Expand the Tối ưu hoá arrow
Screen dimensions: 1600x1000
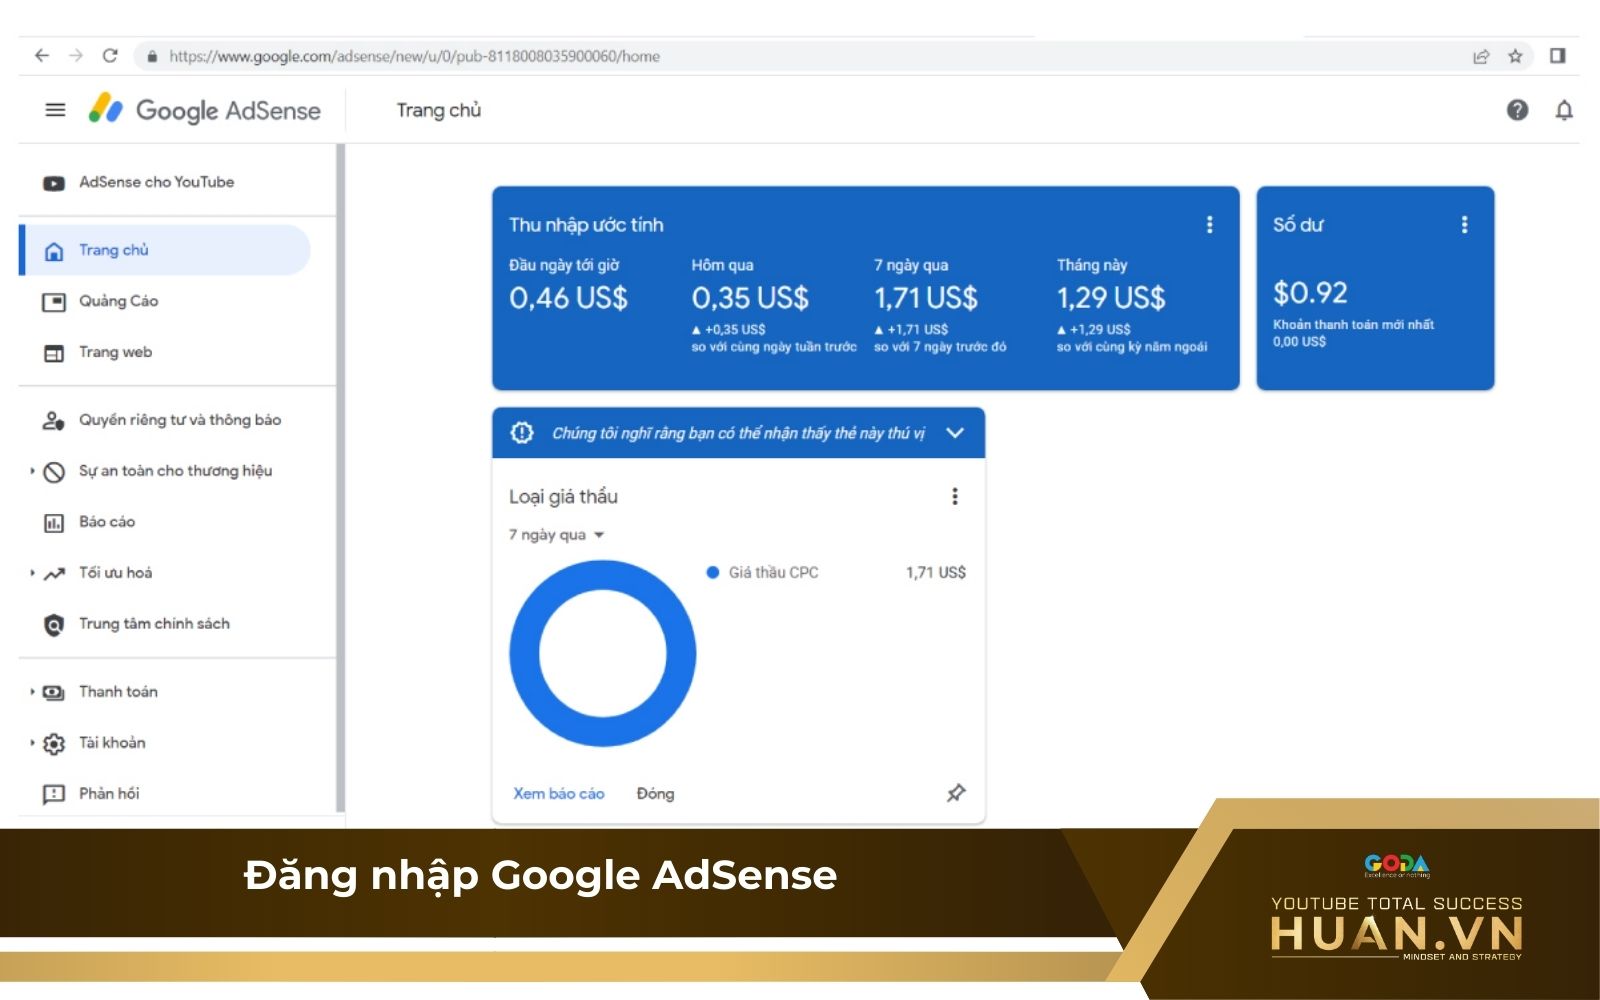(32, 573)
